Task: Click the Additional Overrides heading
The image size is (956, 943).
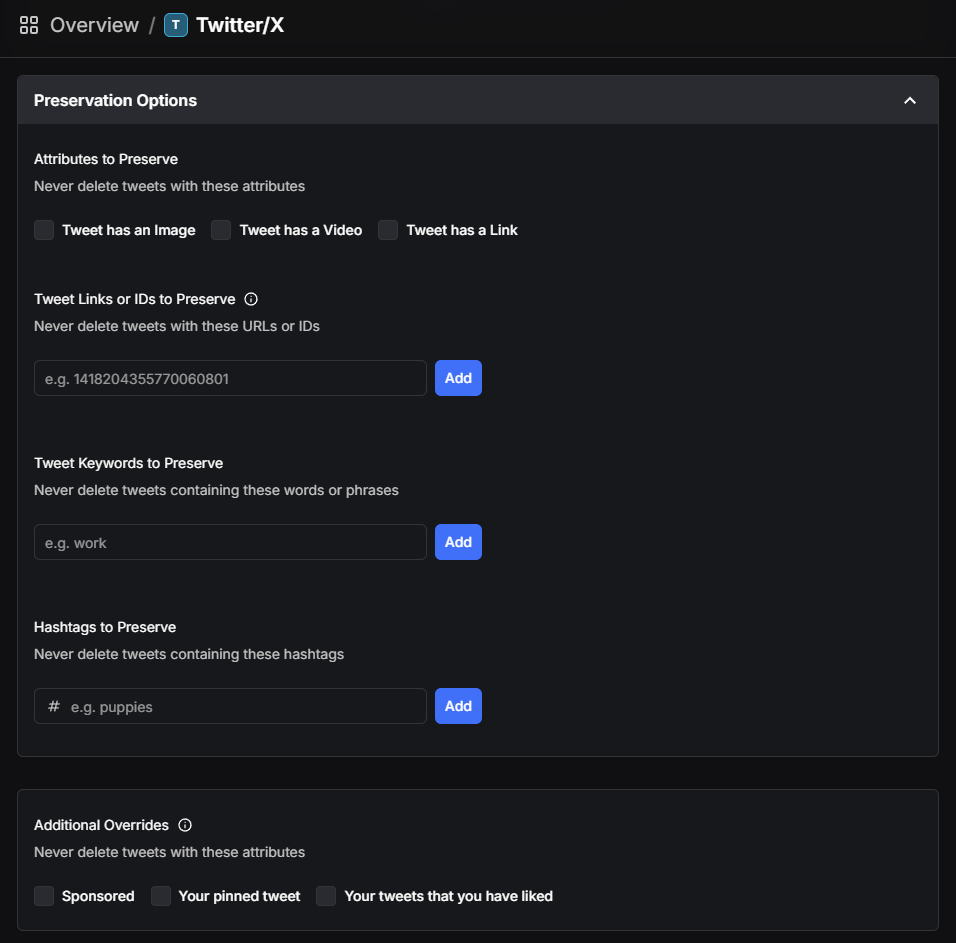Action: 101,825
